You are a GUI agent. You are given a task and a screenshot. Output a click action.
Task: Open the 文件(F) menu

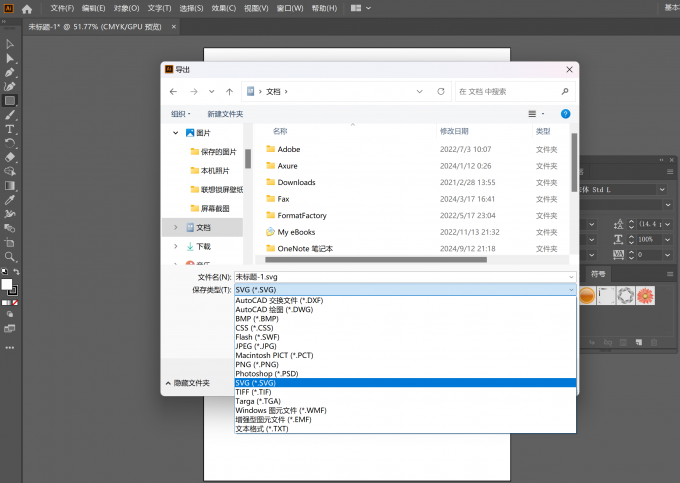point(62,8)
